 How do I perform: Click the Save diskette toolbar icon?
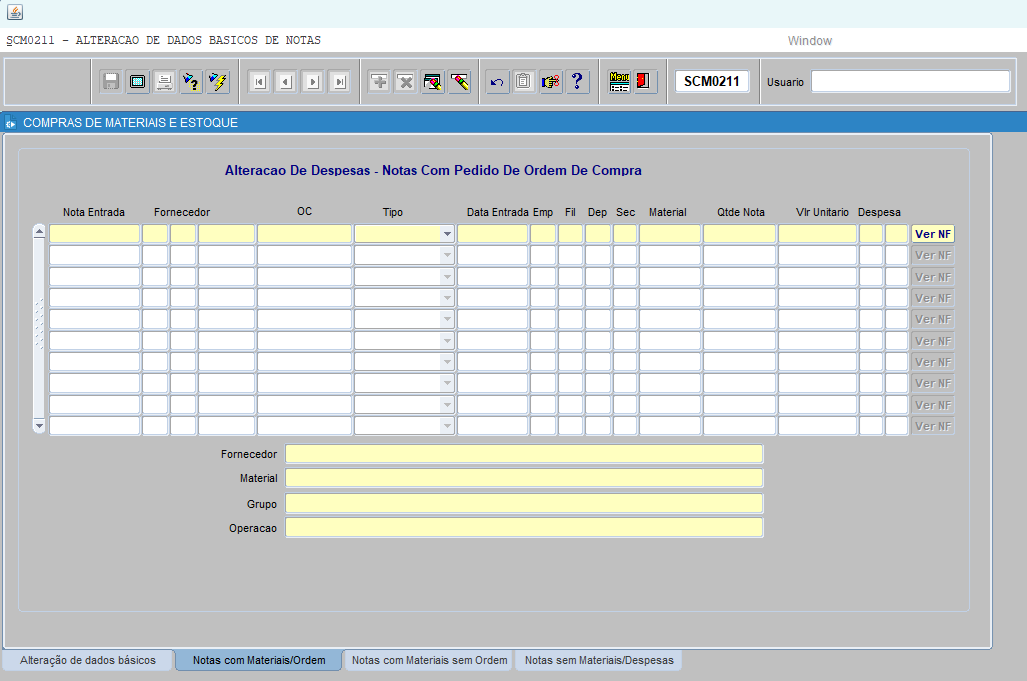point(111,82)
